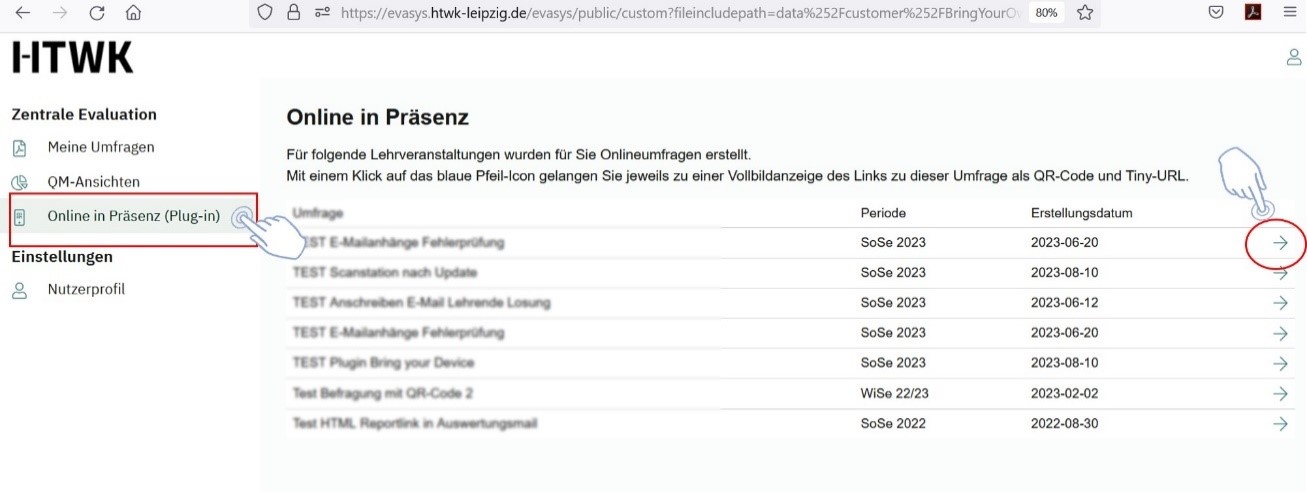This screenshot has height=492, width=1307.
Task: Open Nutzerprofil settings
Action: tap(86, 290)
